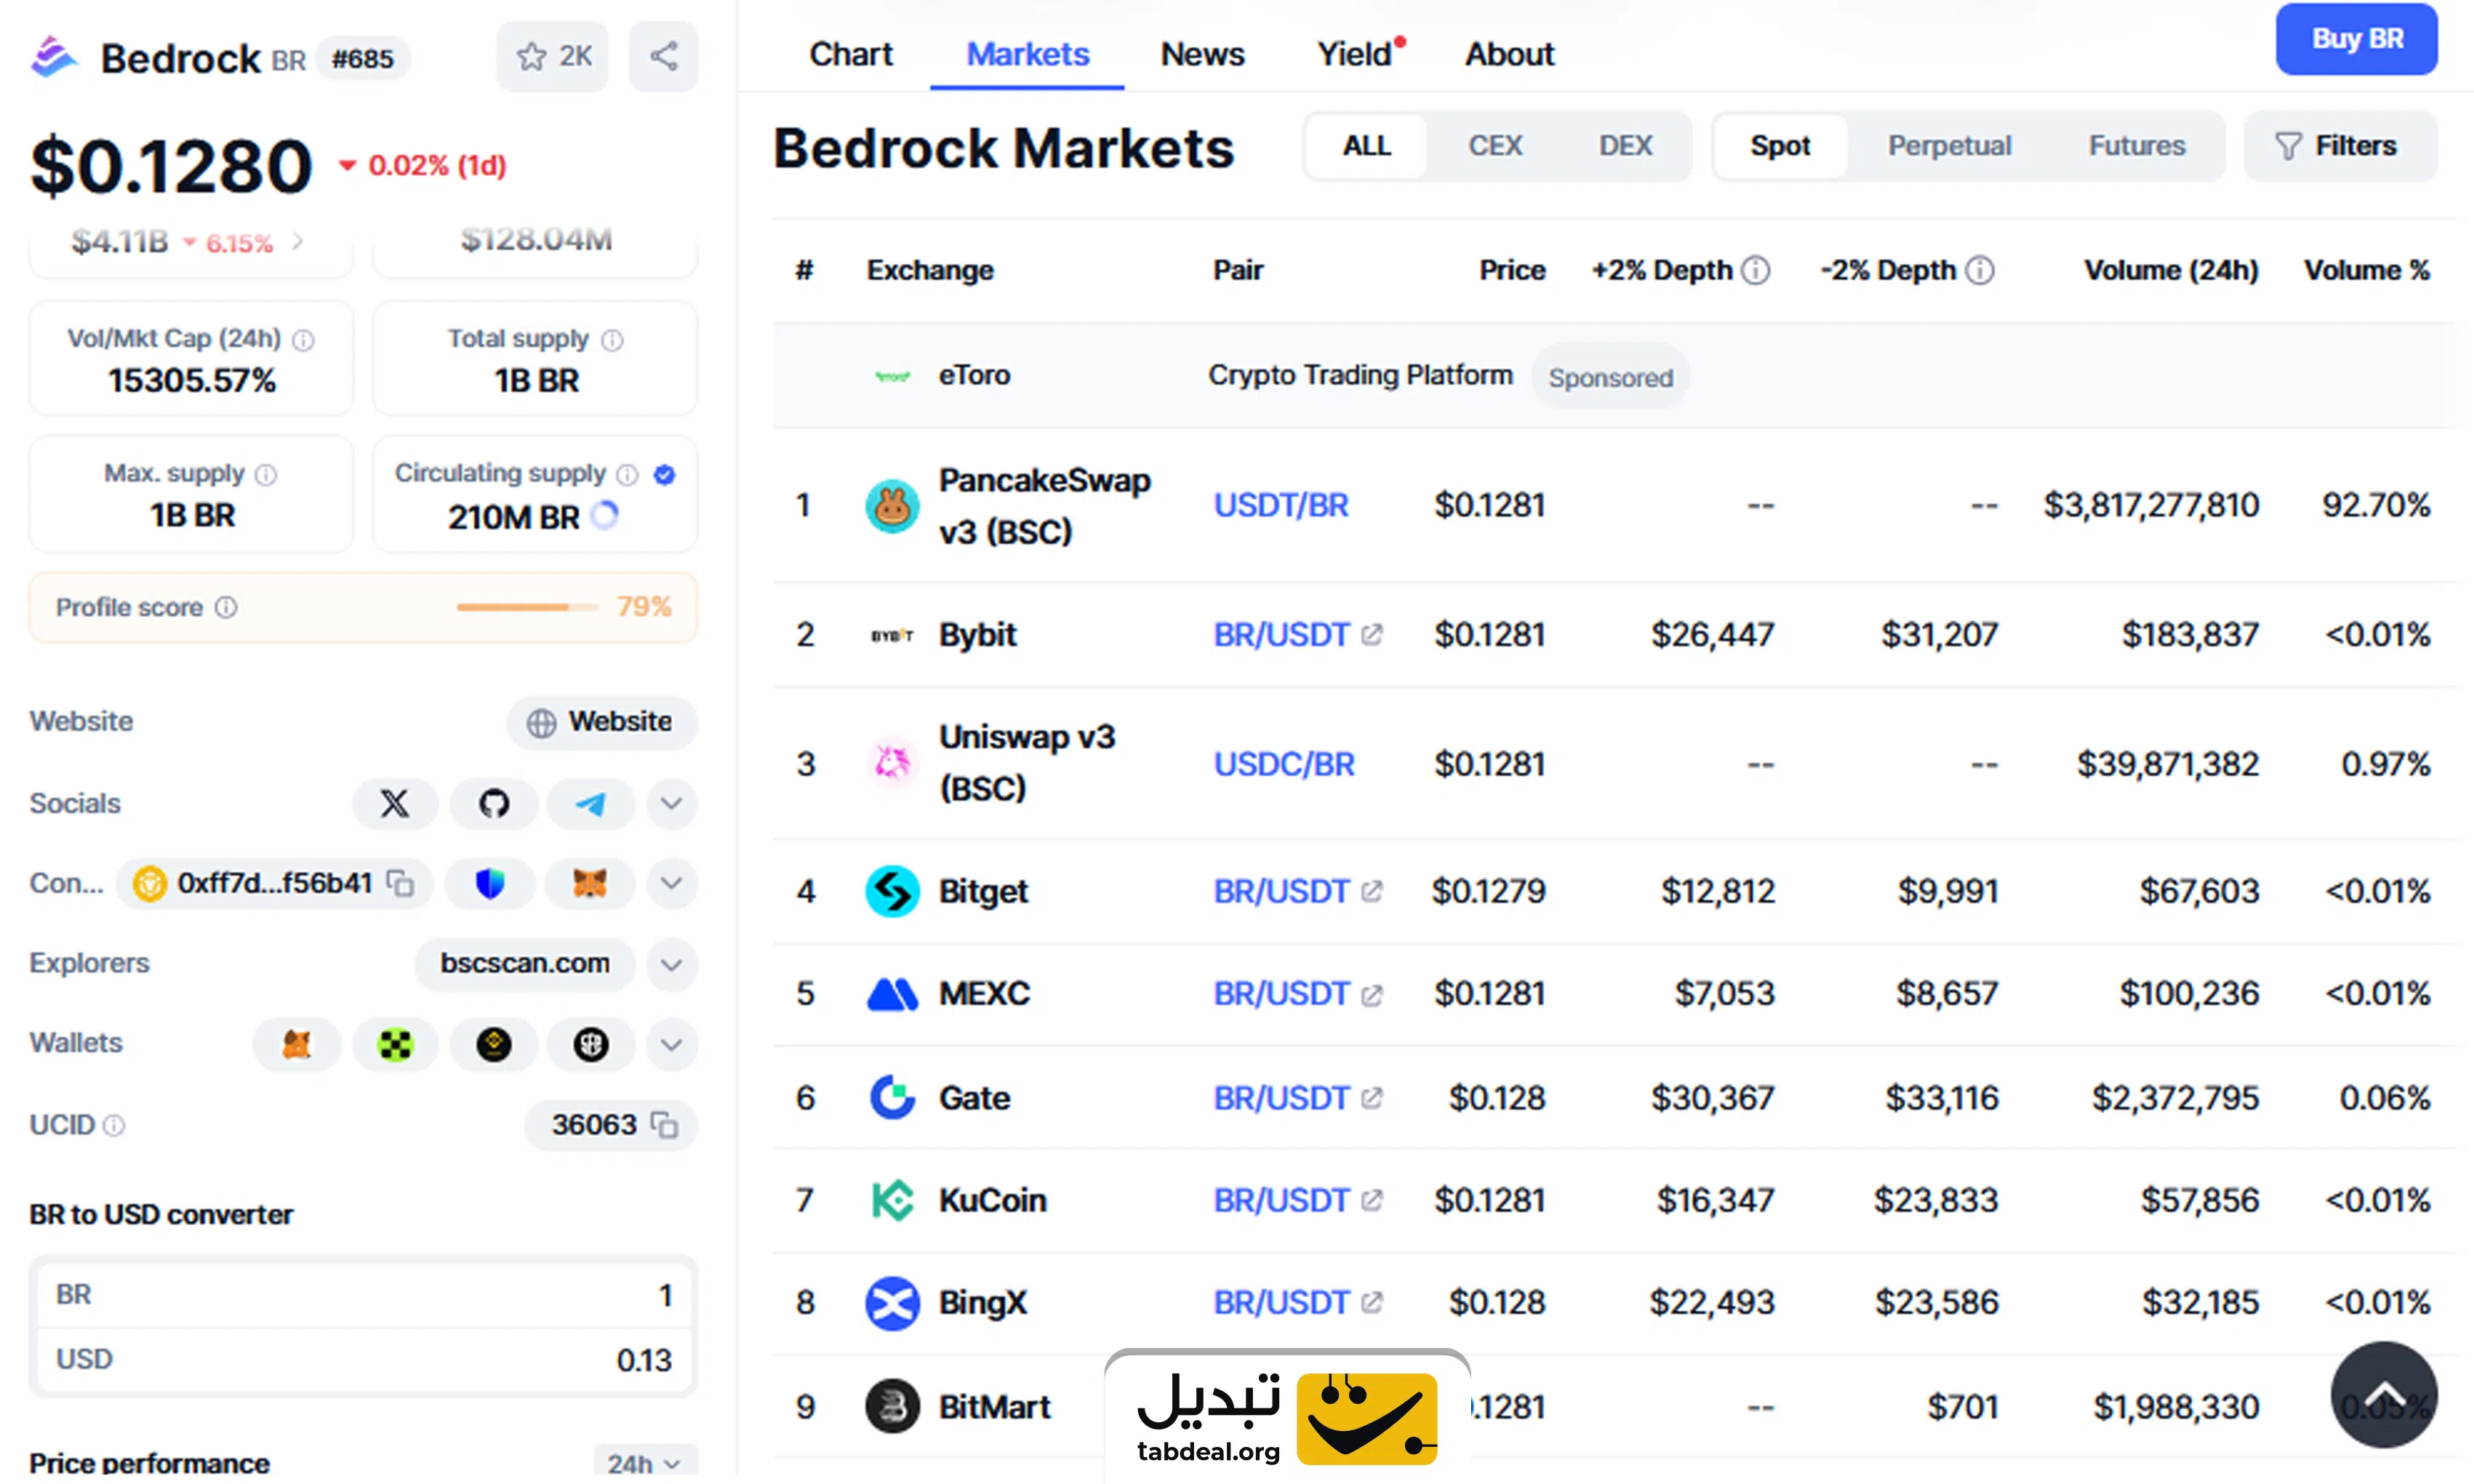Image resolution: width=2474 pixels, height=1484 pixels.
Task: Open Gate BR/USDT pair link
Action: click(1297, 1099)
